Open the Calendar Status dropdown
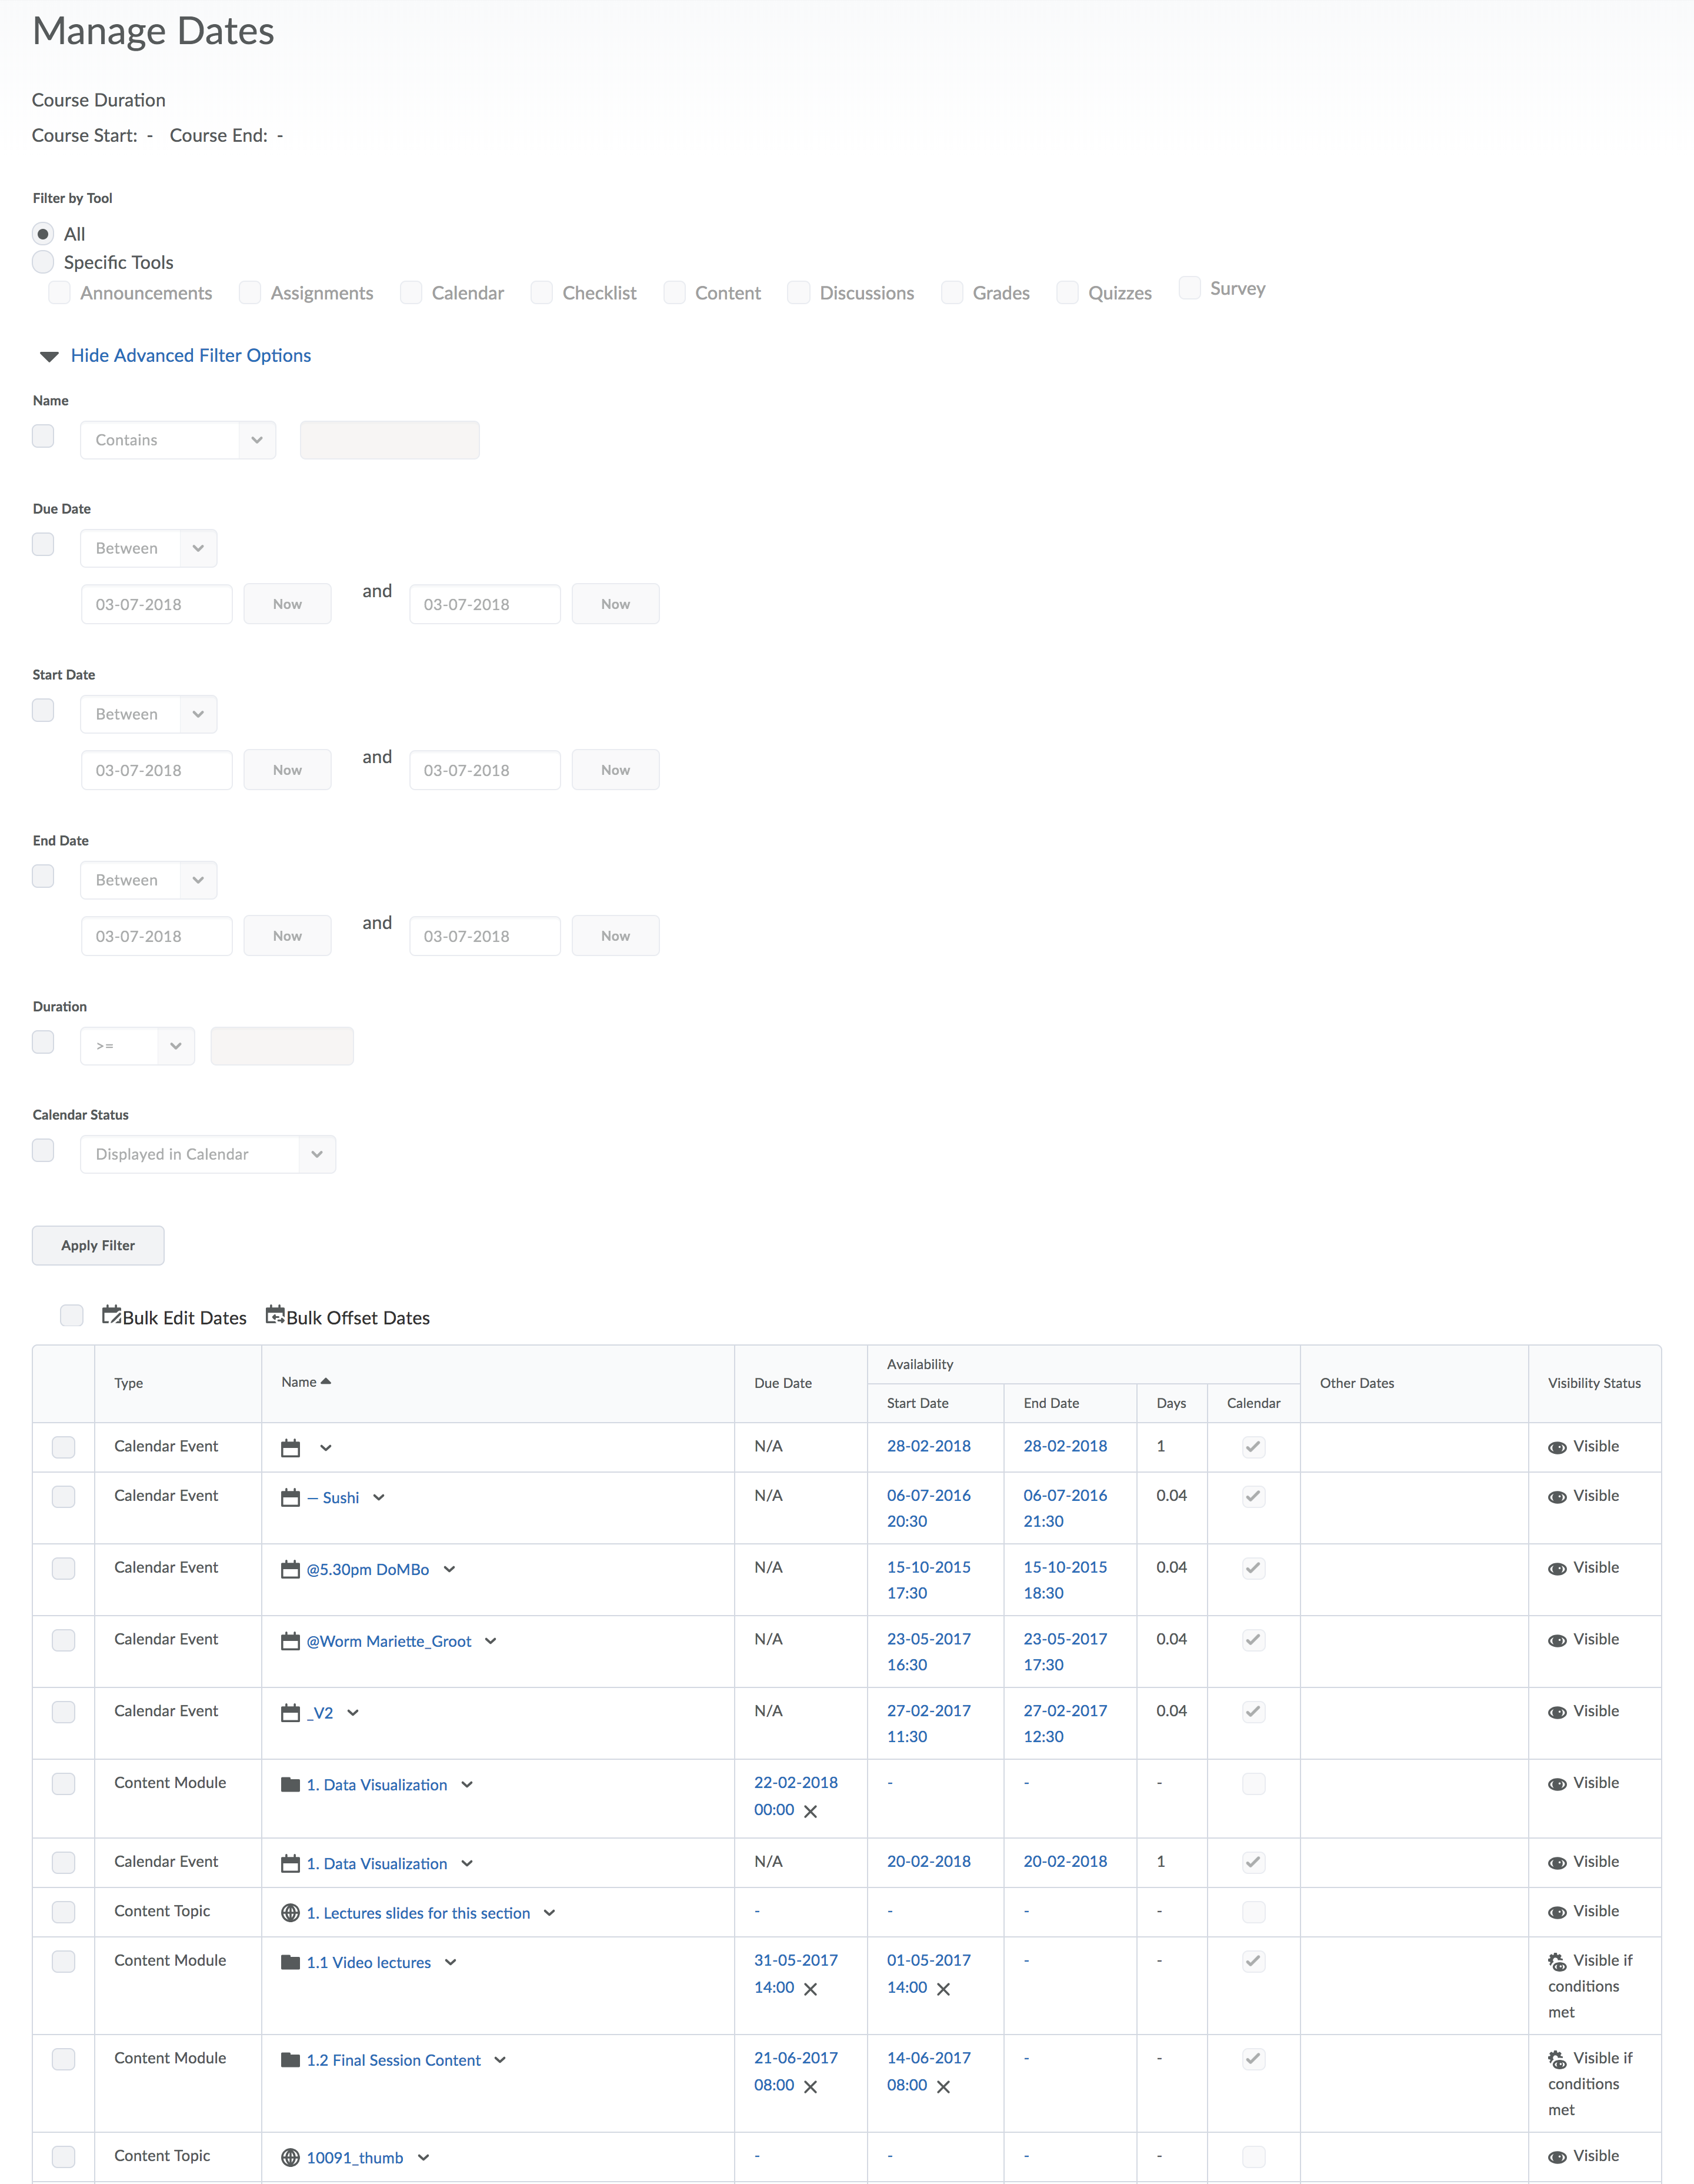This screenshot has height=2184, width=1694. coord(207,1154)
